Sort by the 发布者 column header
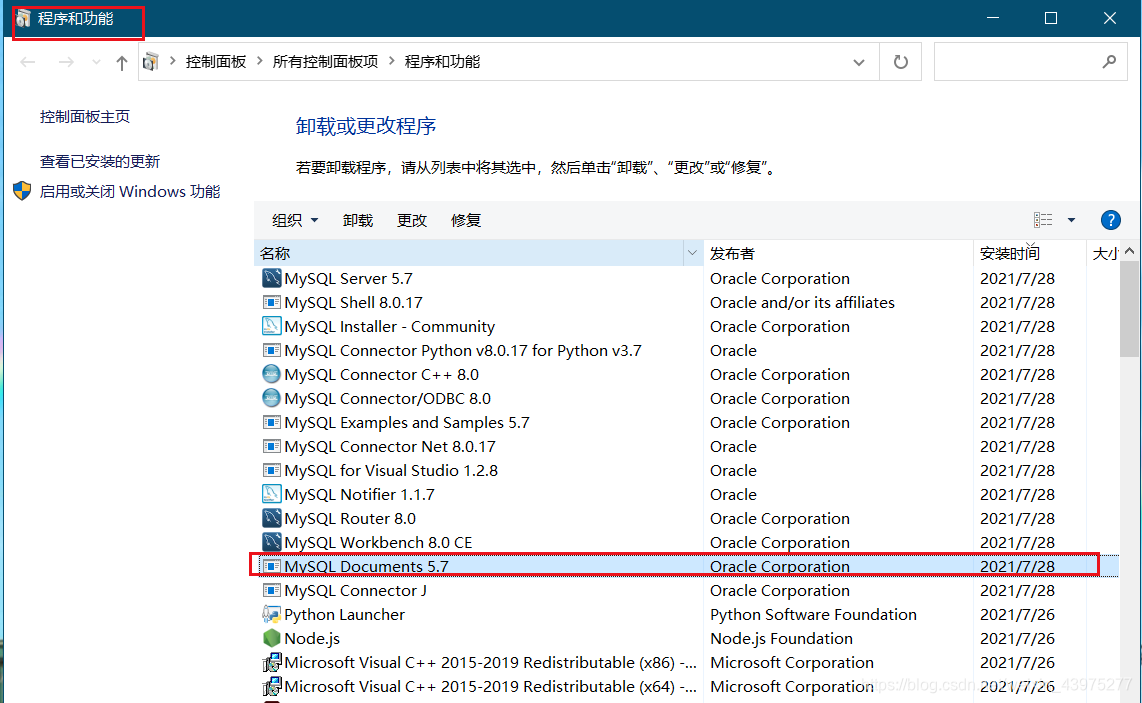The image size is (1142, 703). pyautogui.click(x=838, y=254)
